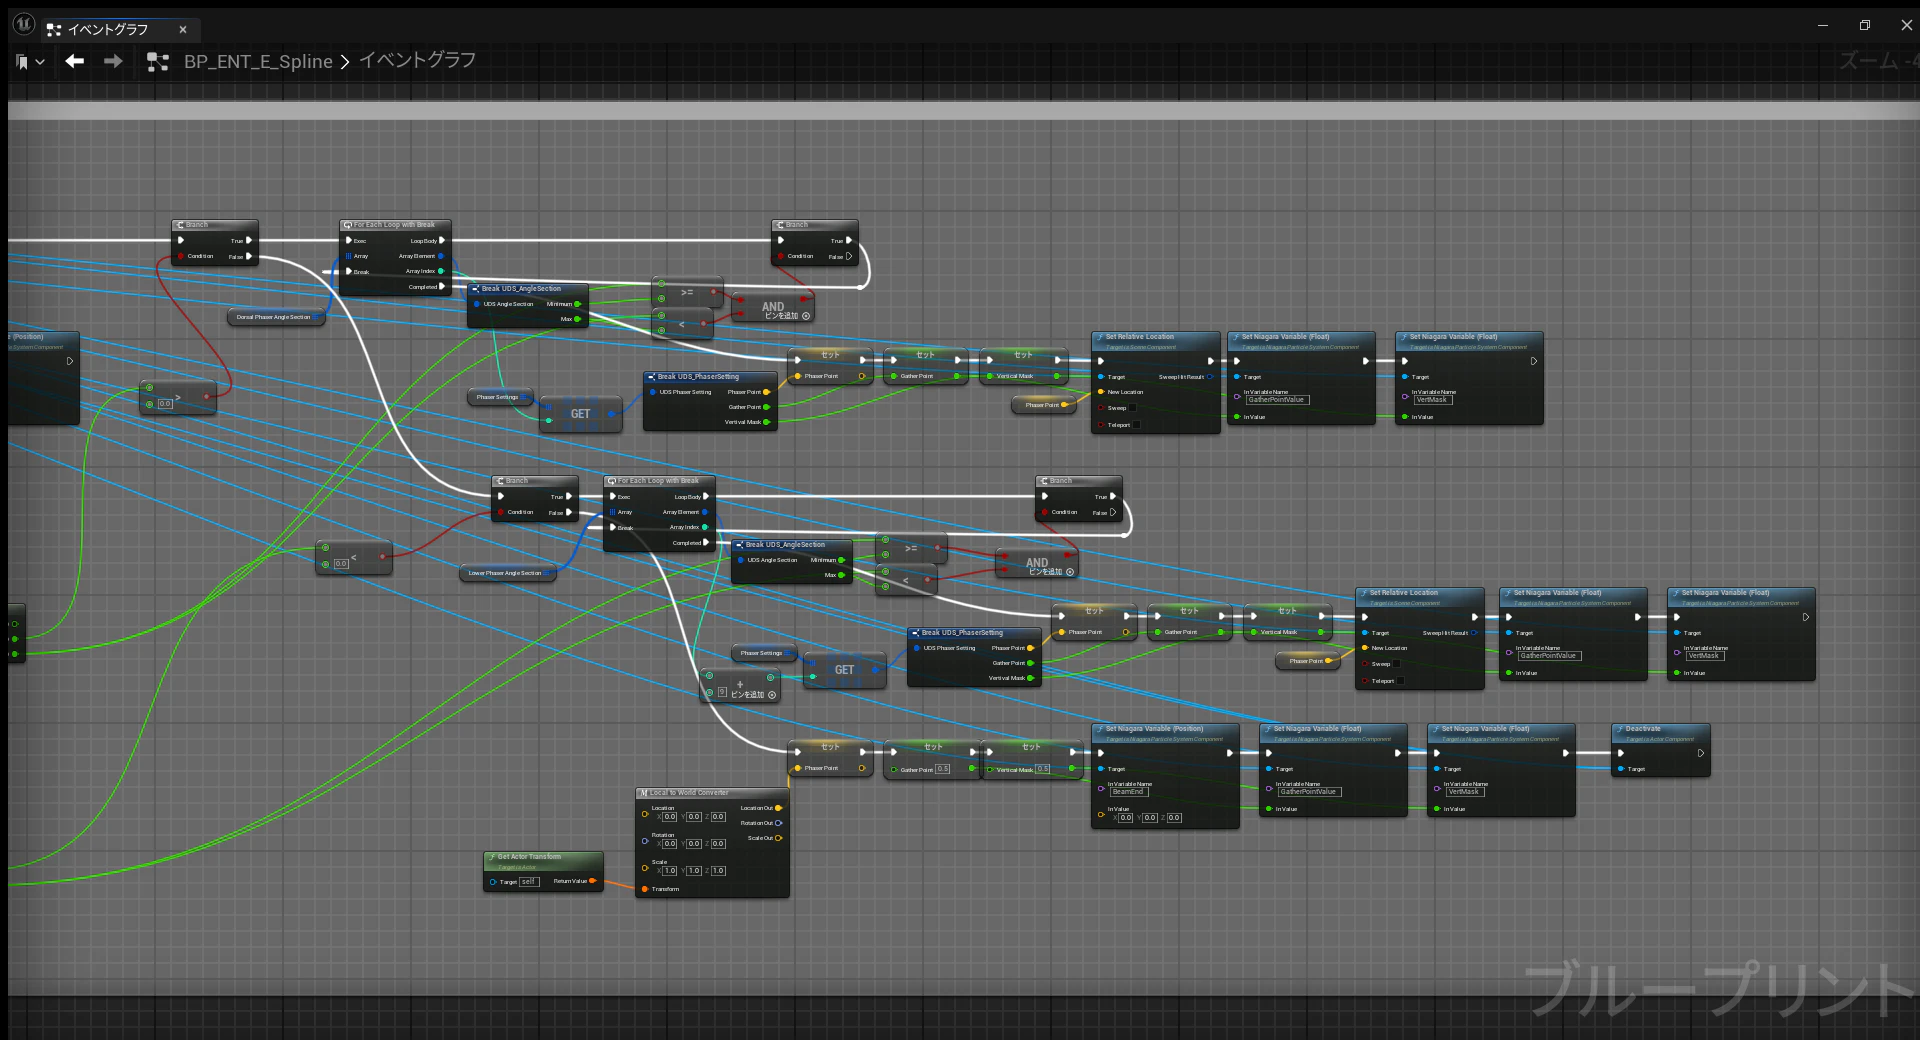
Task: Open the bookmark dropdown arrow
Action: [40, 62]
